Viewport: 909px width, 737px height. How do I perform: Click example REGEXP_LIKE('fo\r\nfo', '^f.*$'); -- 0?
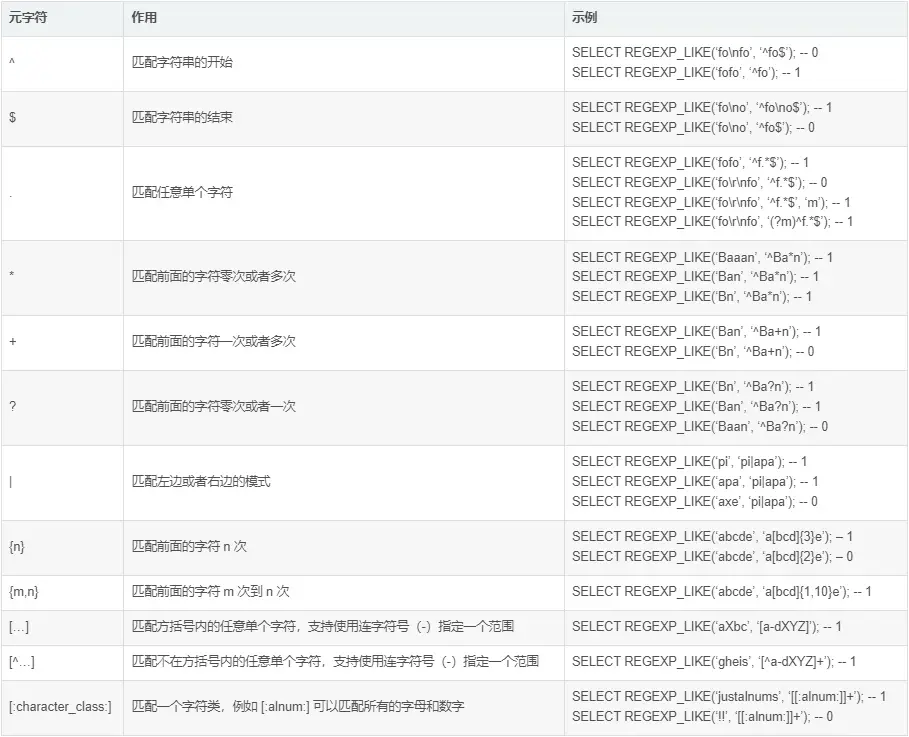point(700,183)
